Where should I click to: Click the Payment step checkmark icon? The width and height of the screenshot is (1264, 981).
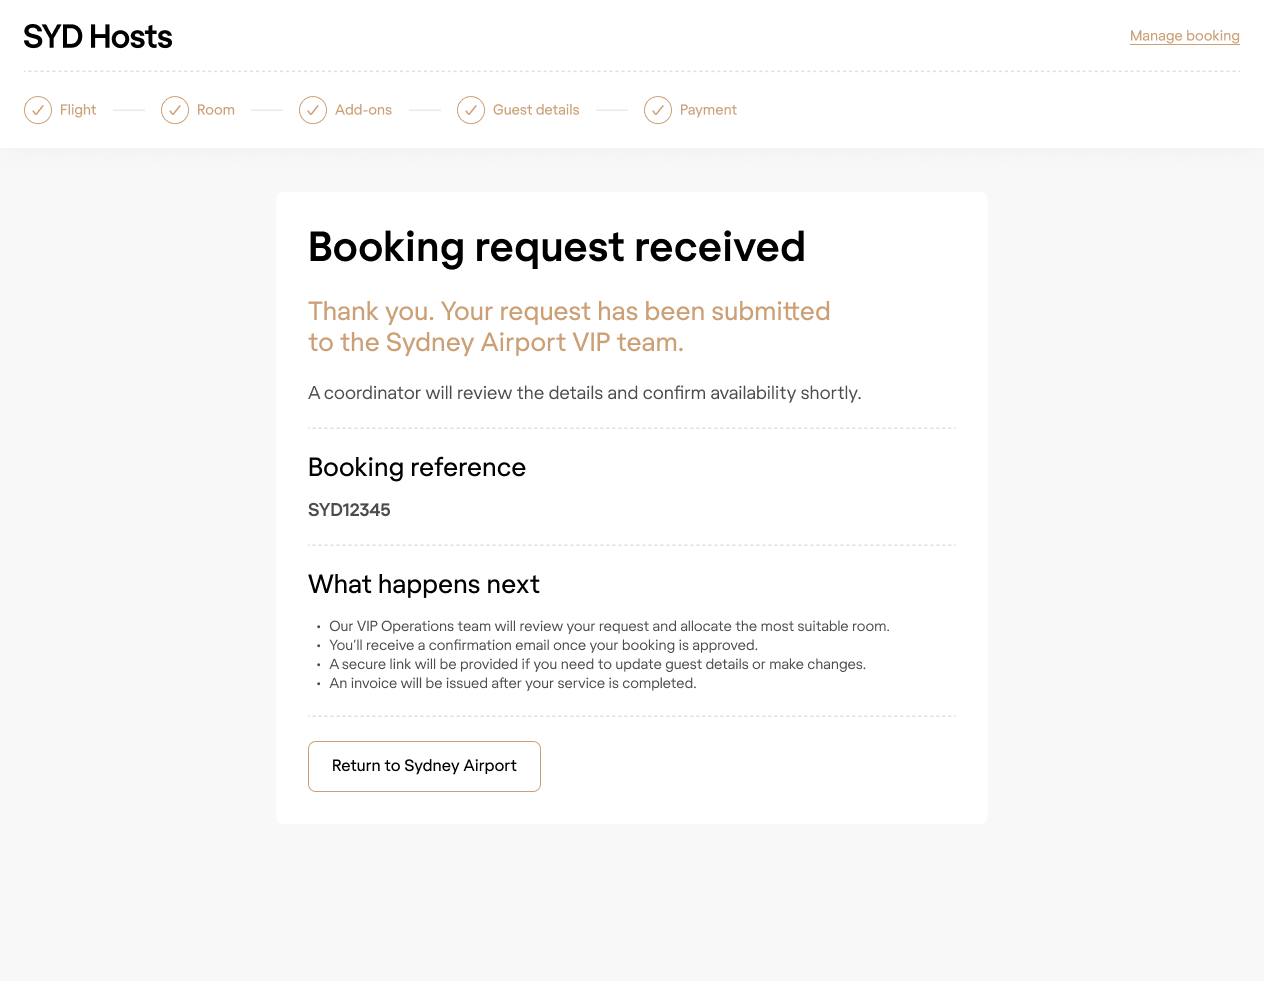[x=658, y=110]
